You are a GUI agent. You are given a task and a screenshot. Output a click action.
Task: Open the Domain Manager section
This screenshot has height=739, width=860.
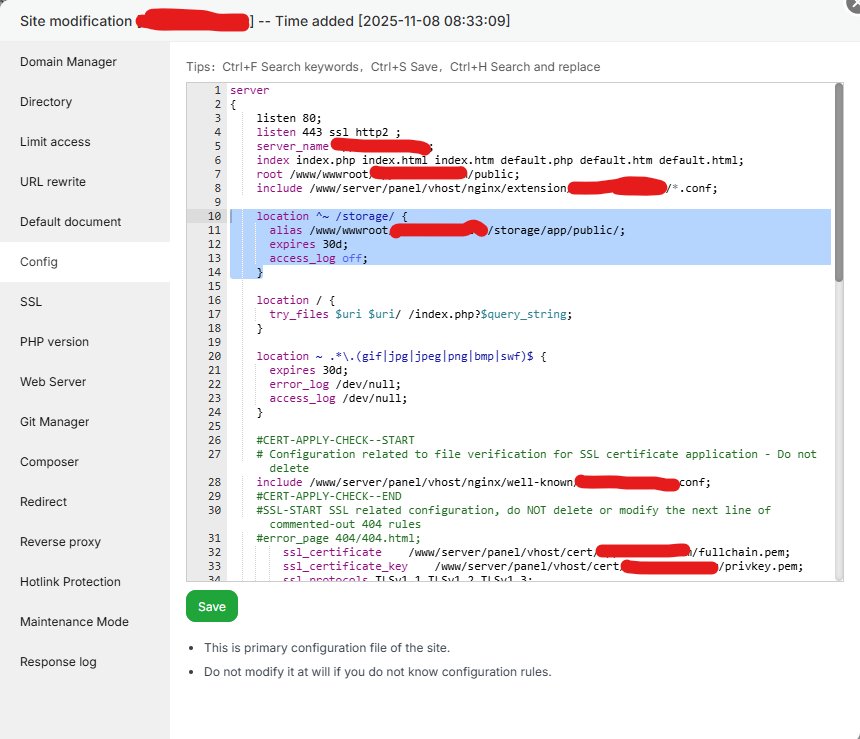click(68, 62)
